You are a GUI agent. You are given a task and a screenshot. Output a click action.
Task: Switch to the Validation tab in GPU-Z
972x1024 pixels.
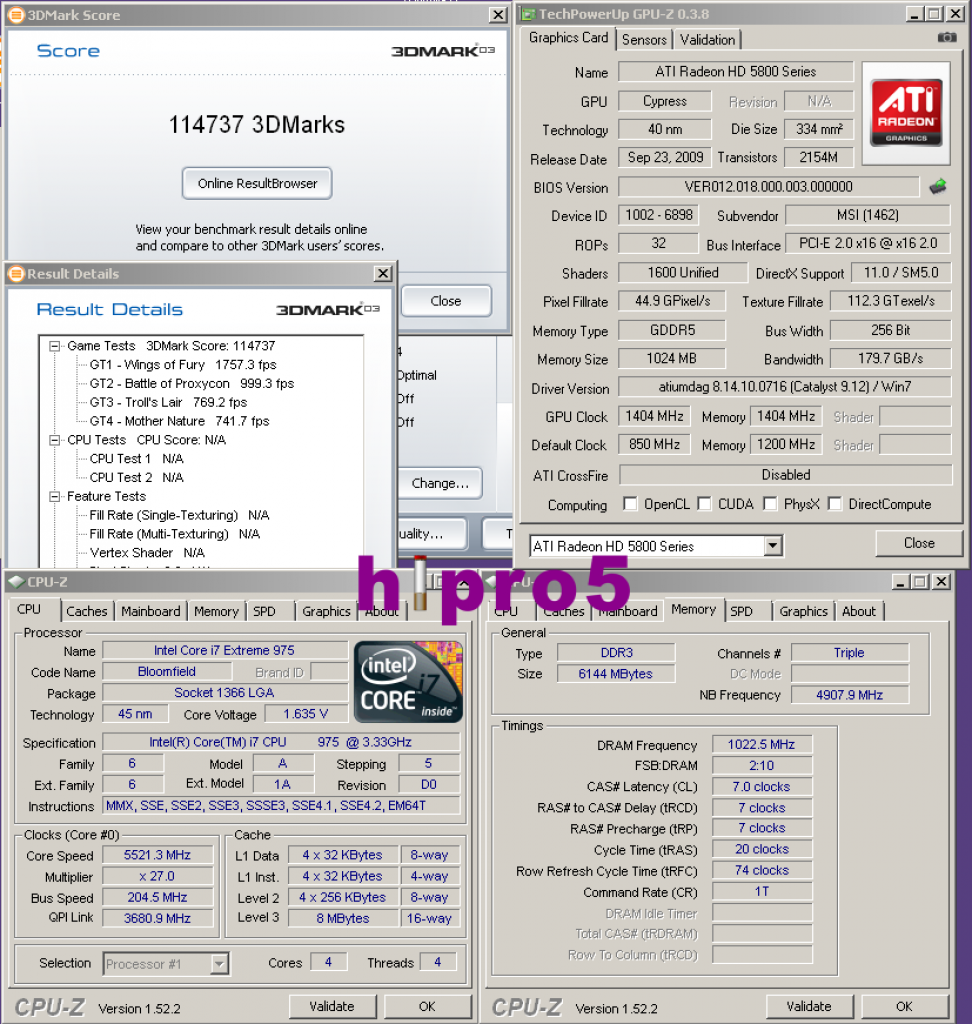(x=707, y=40)
